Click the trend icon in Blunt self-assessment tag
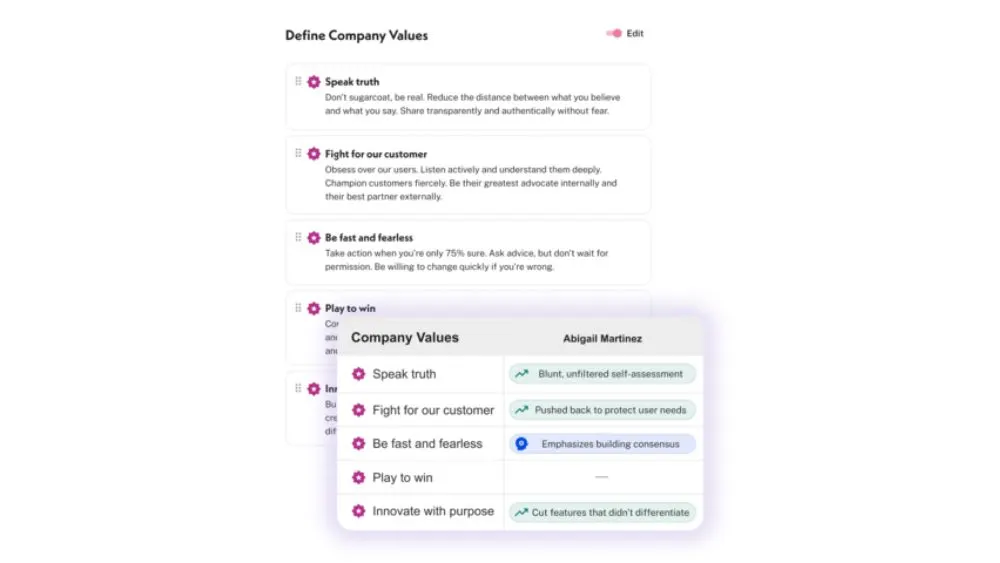Viewport: 1000px width, 563px height. pyautogui.click(x=522, y=374)
